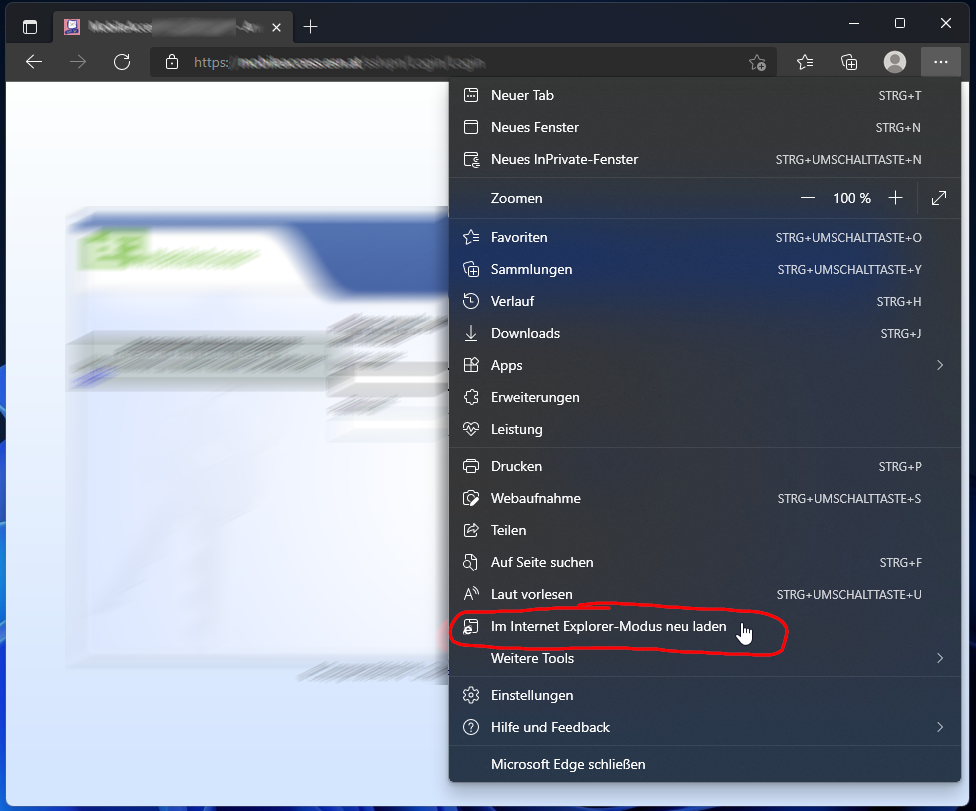
Task: Open the Favorites list toolbar icon
Action: pyautogui.click(x=805, y=62)
